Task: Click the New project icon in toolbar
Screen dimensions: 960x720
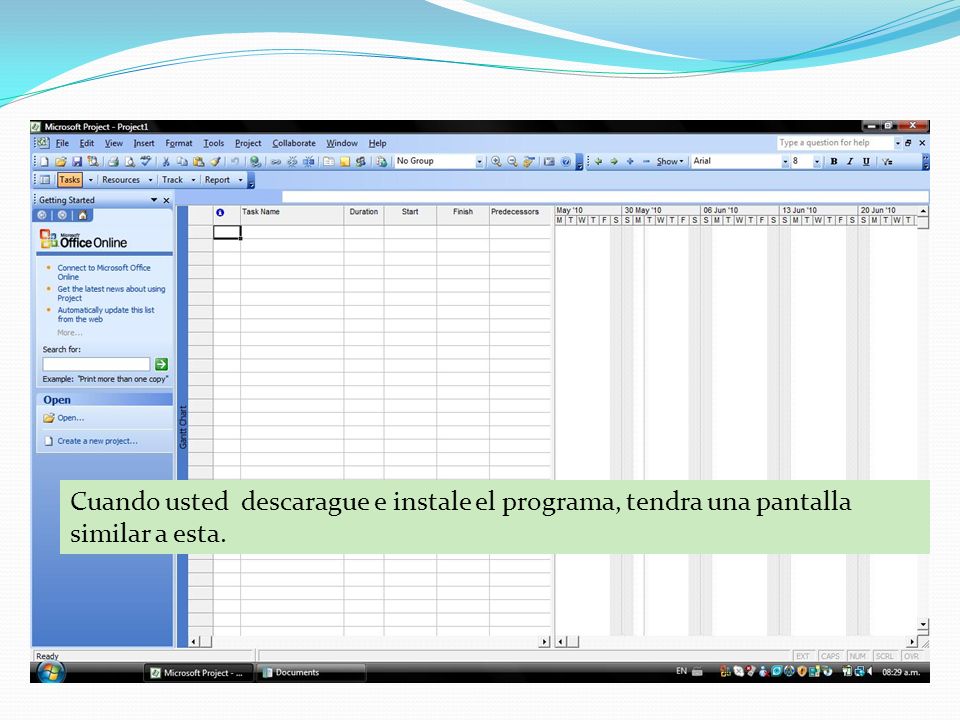Action: coord(44,162)
